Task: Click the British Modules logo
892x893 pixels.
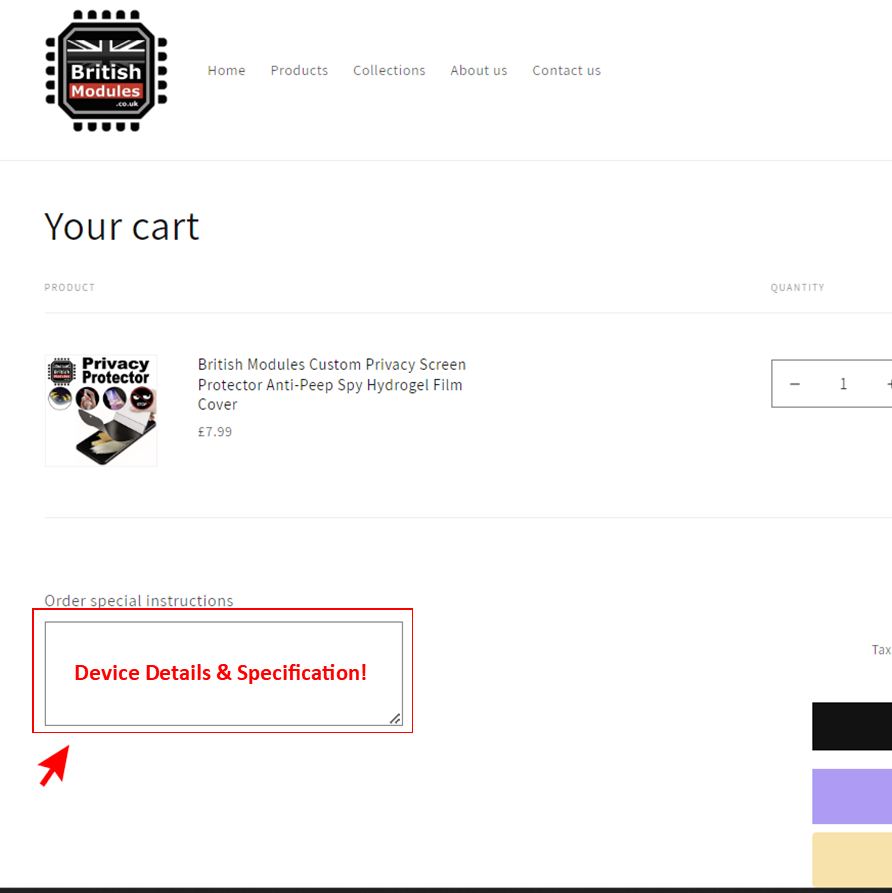Action: click(106, 71)
